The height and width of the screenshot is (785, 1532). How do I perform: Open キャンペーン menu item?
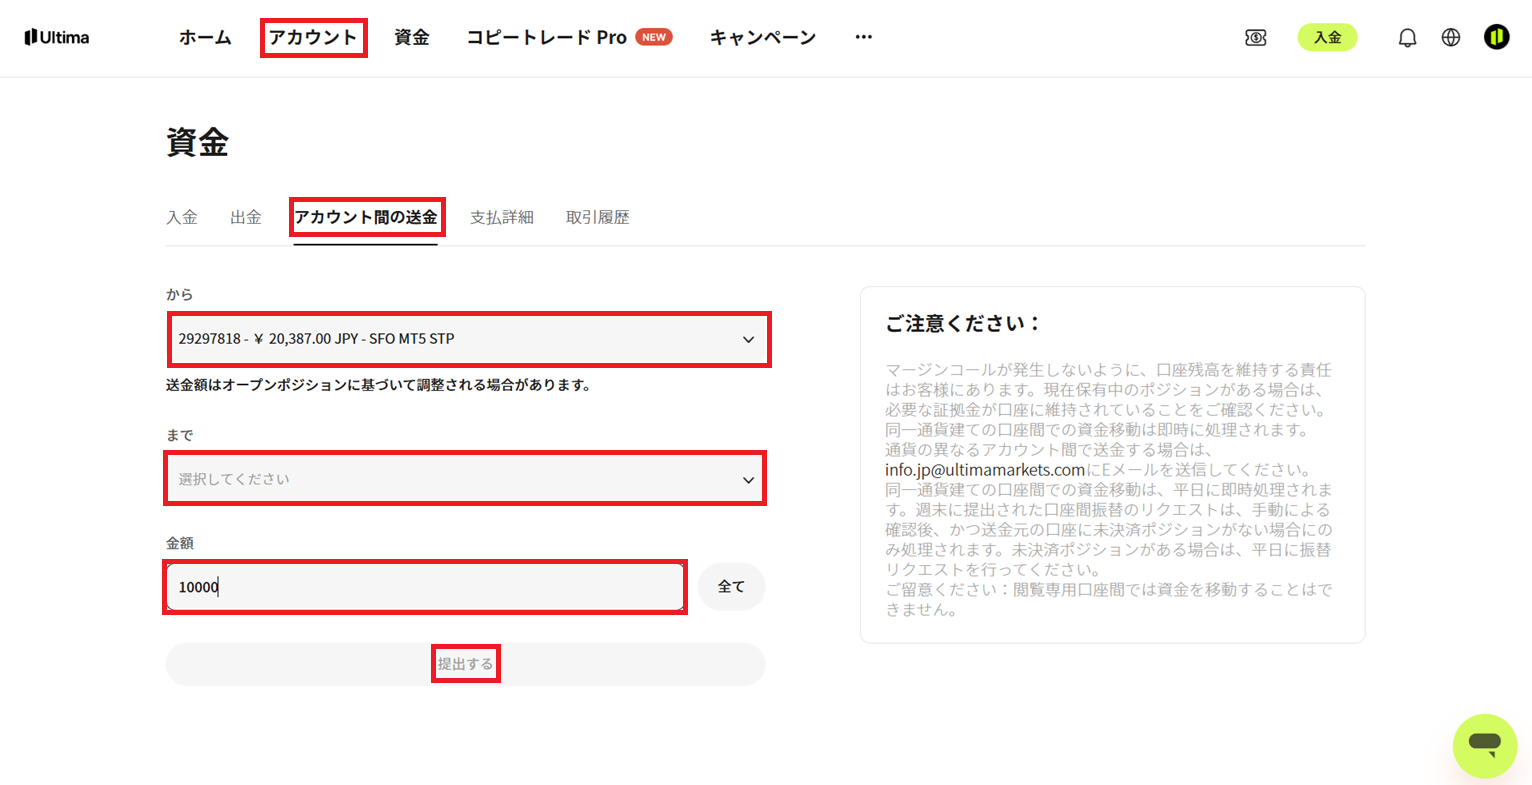(763, 37)
